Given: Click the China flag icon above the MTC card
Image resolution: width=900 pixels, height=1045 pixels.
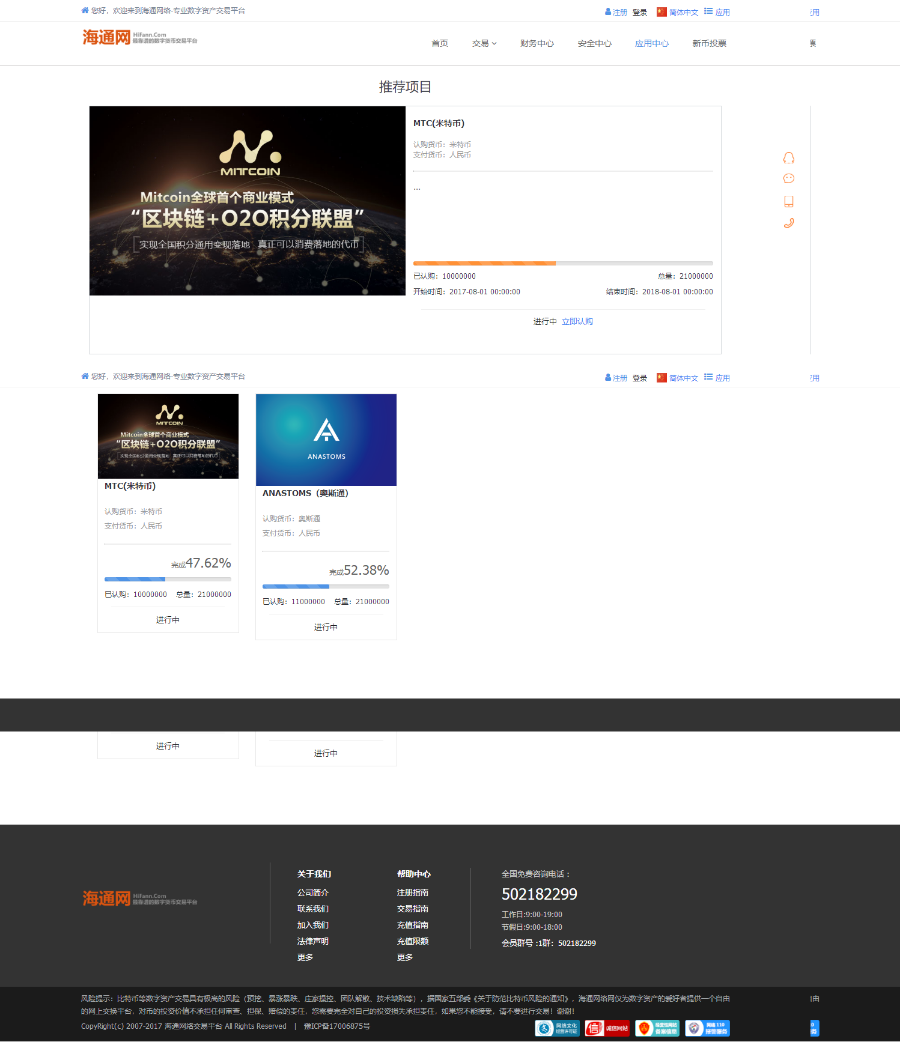Looking at the screenshot, I should (661, 378).
